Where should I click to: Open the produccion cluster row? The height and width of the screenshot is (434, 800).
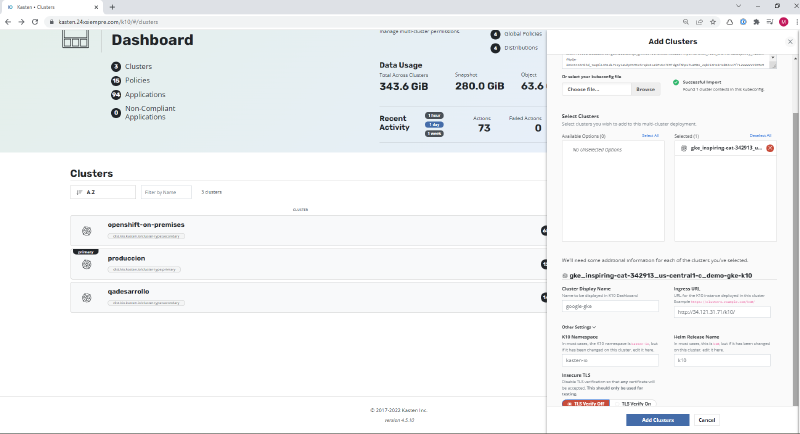point(308,264)
